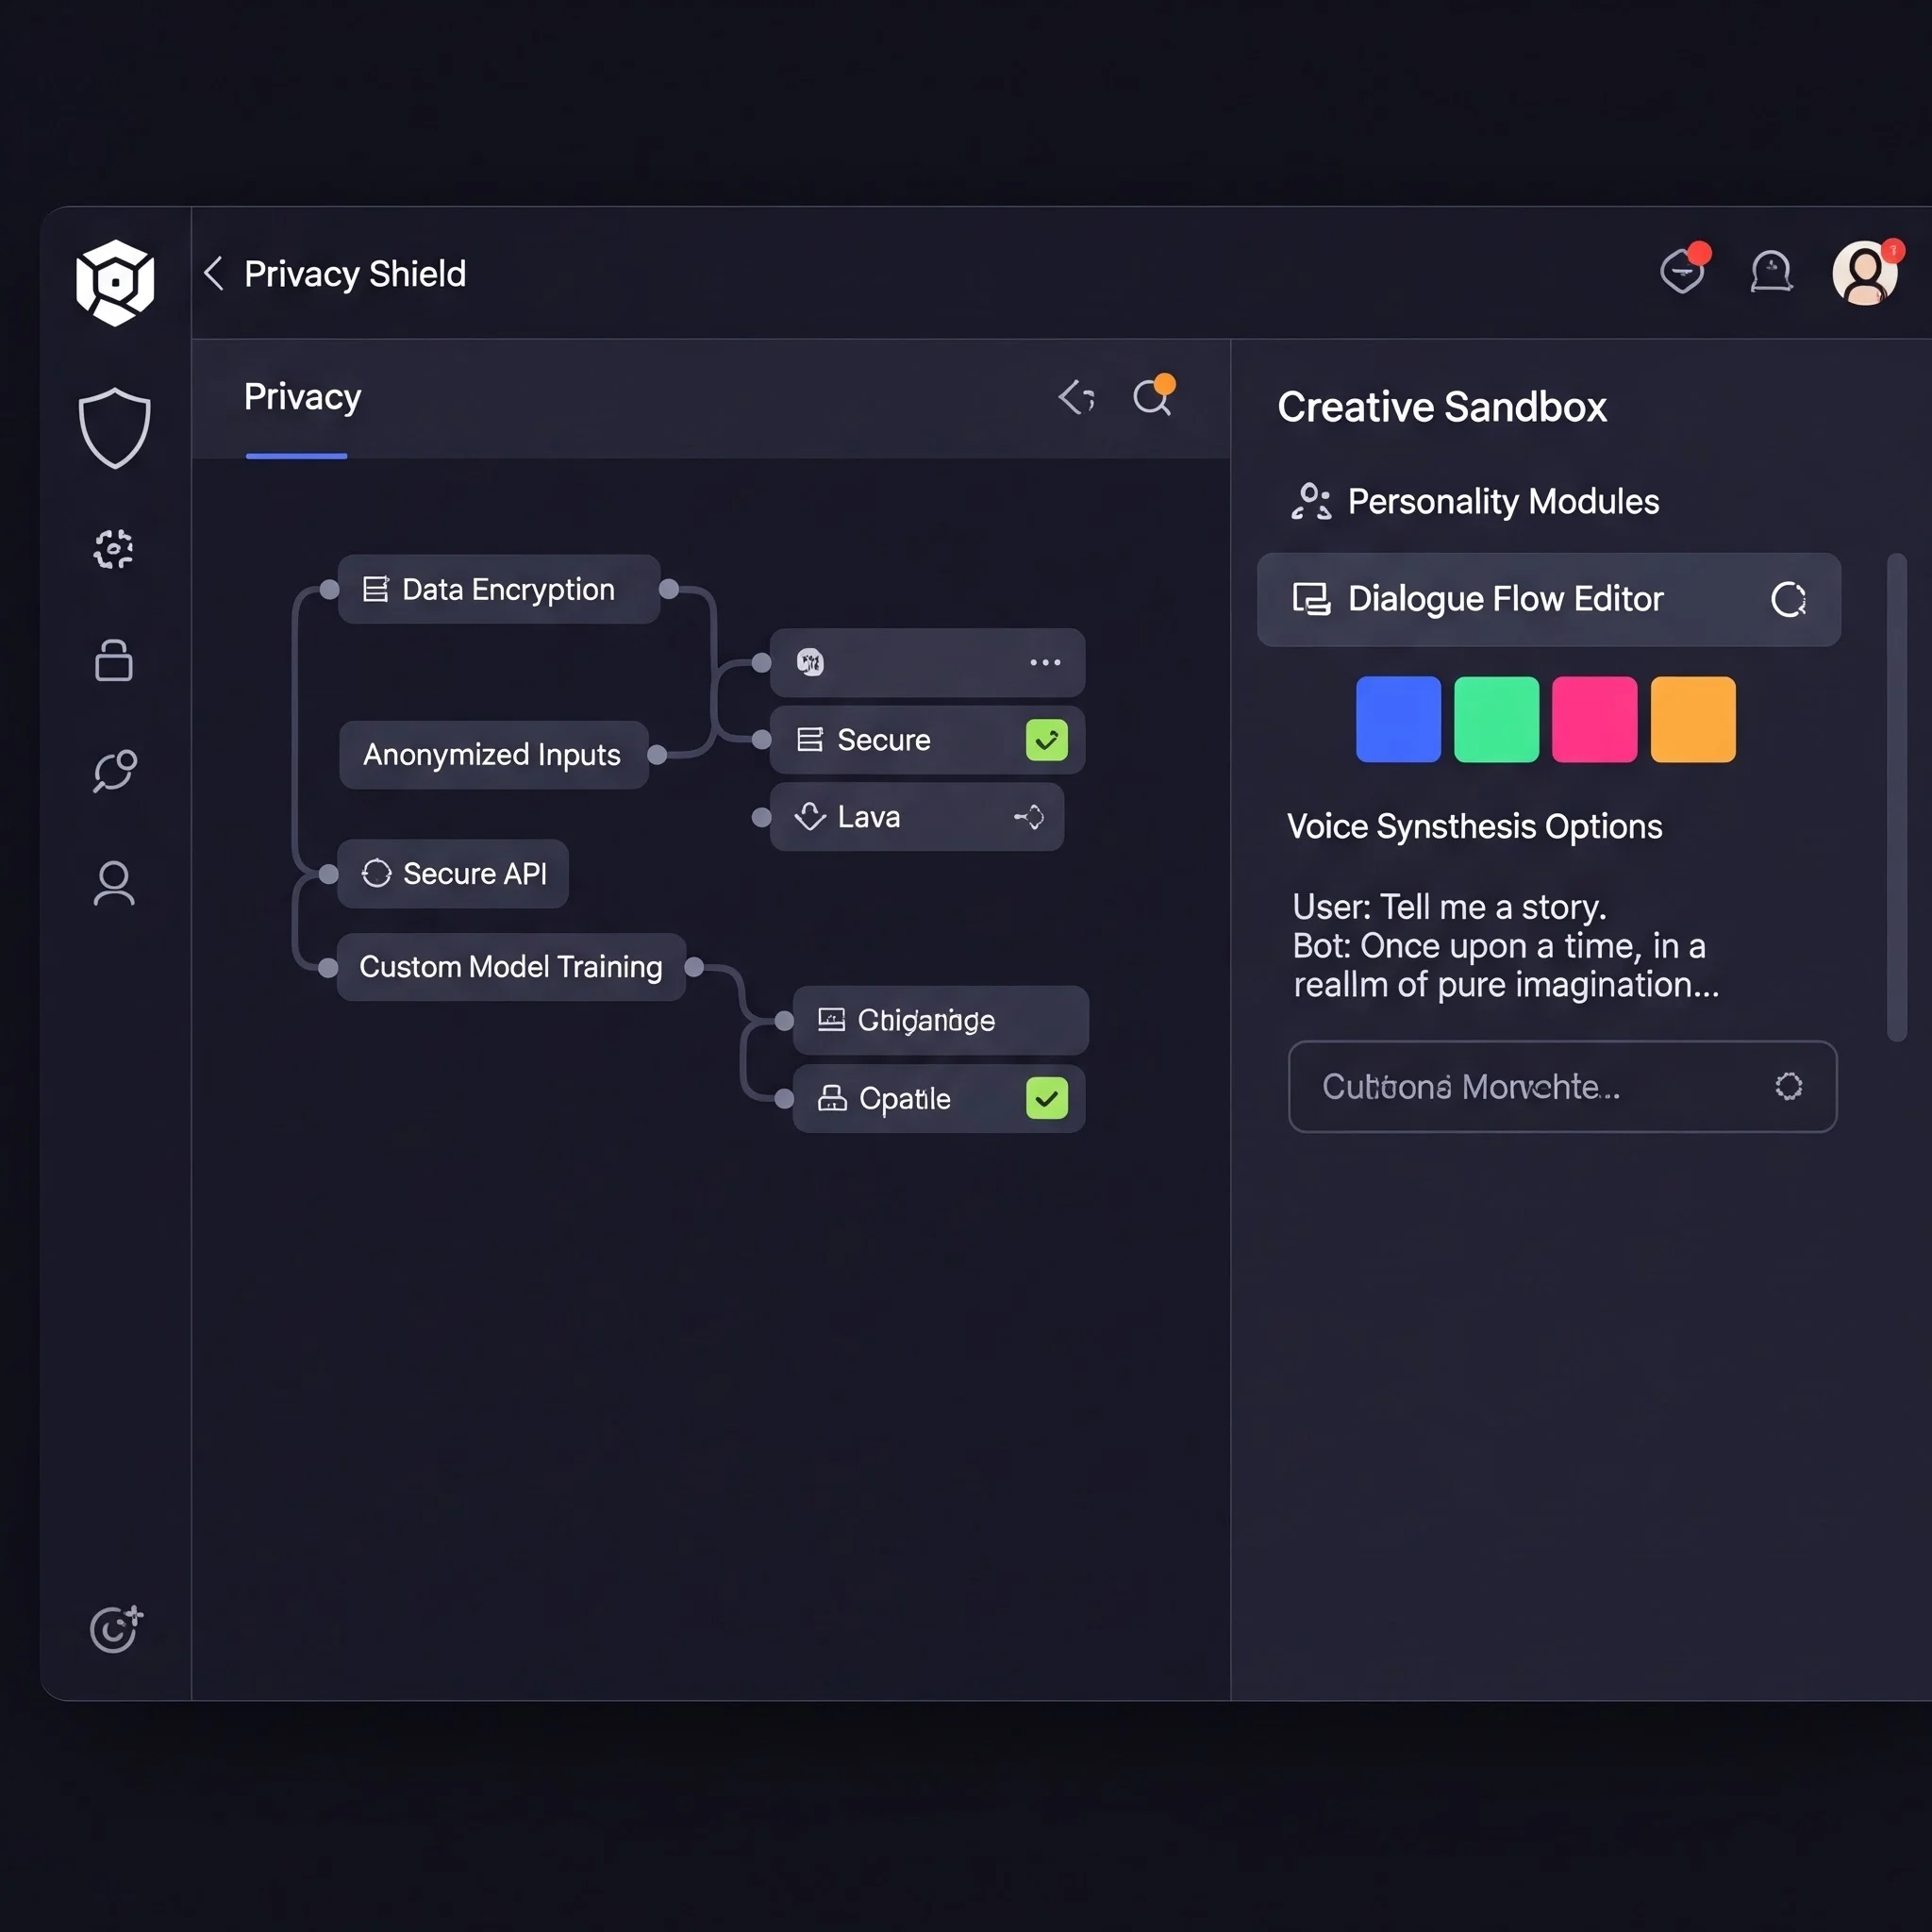The image size is (1932, 1932).
Task: Click the undo arrow icon in Privacy bar
Action: (x=1077, y=397)
